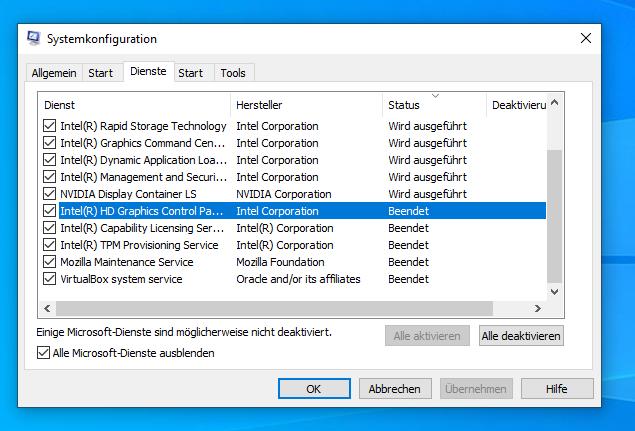Click the Alle aktivieren button
This screenshot has width=635, height=431.
pos(427,336)
